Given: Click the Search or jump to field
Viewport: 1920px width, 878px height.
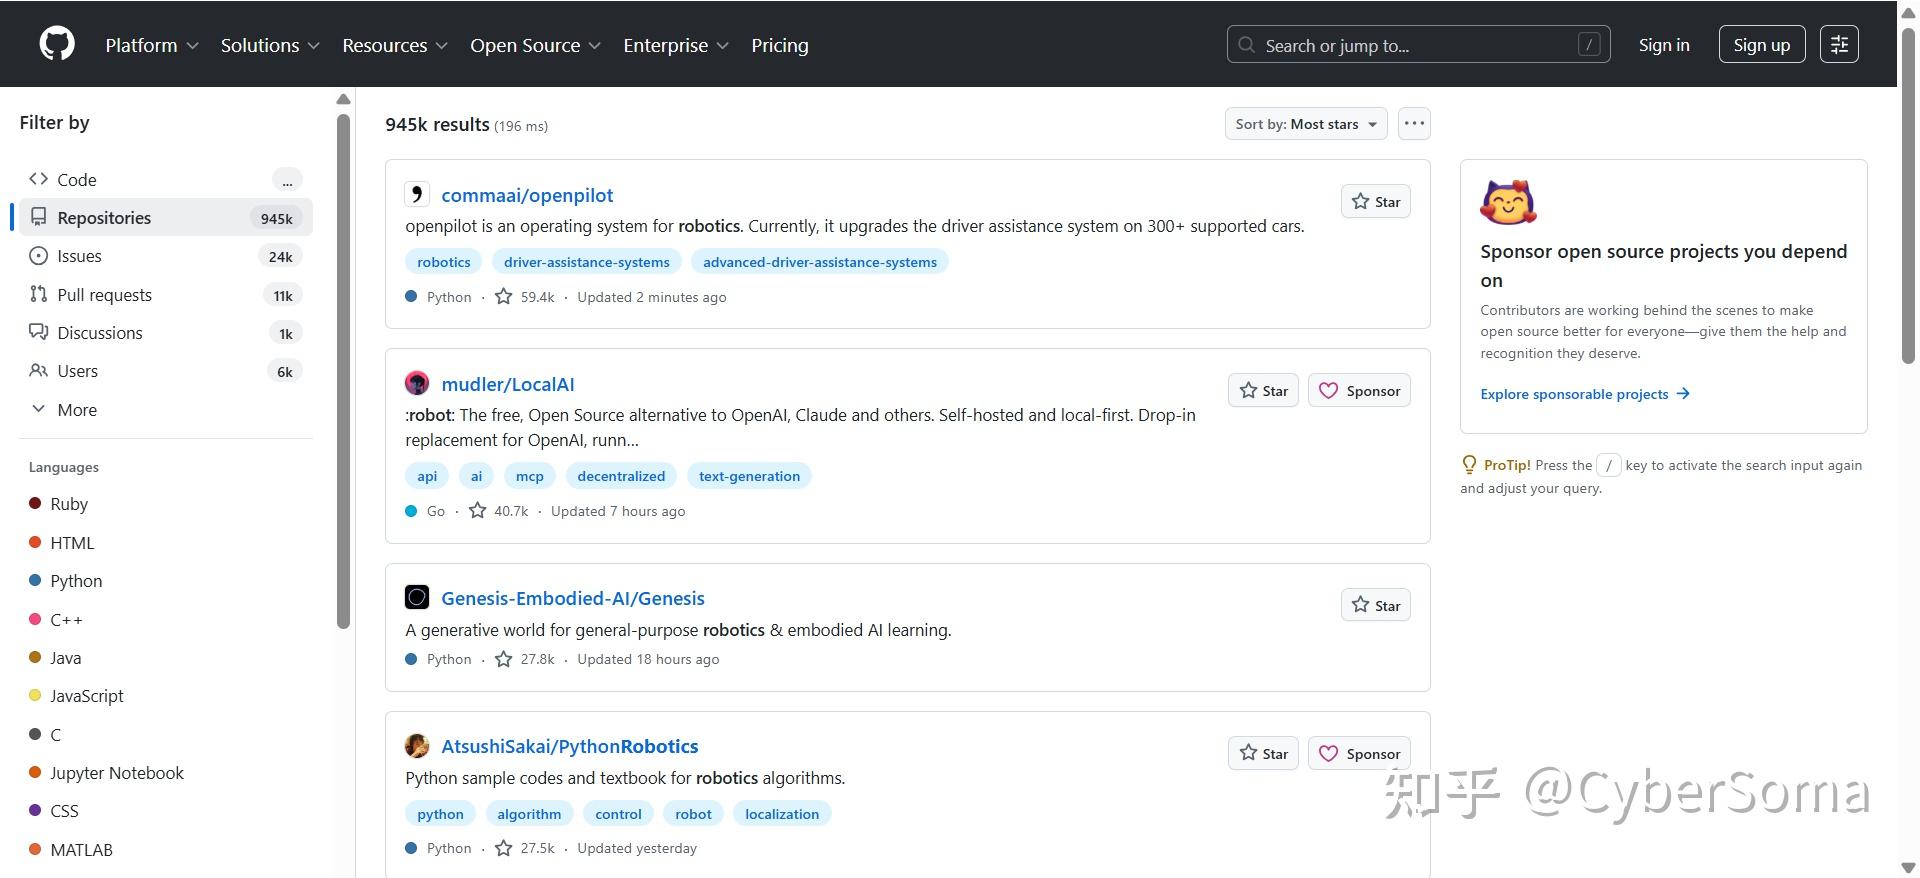Looking at the screenshot, I should [1417, 45].
